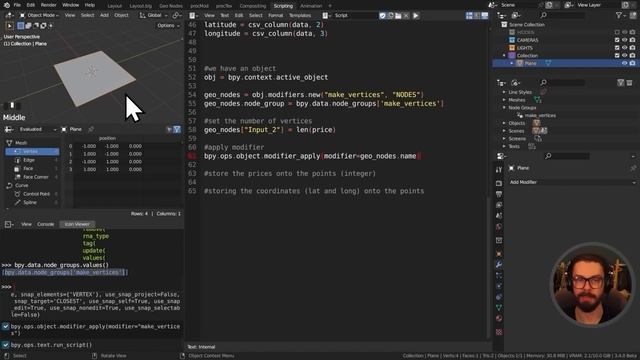Hide LIGHTS collection with eye icon
640x360 pixels.
point(624,48)
